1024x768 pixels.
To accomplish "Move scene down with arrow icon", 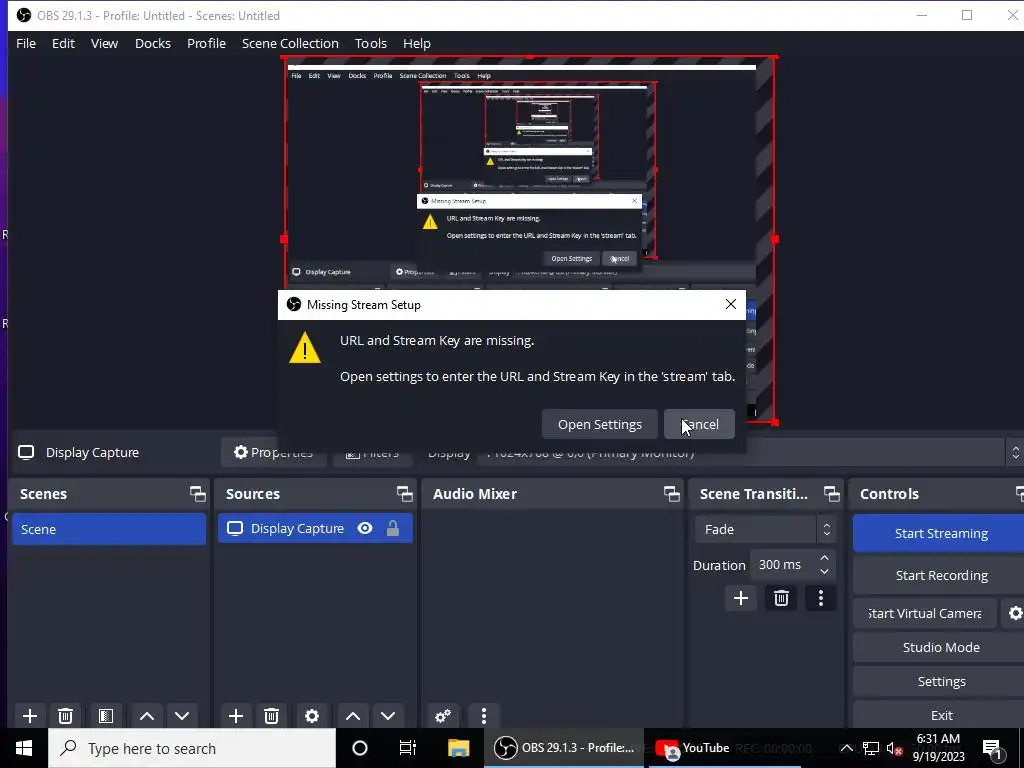I will pyautogui.click(x=182, y=716).
